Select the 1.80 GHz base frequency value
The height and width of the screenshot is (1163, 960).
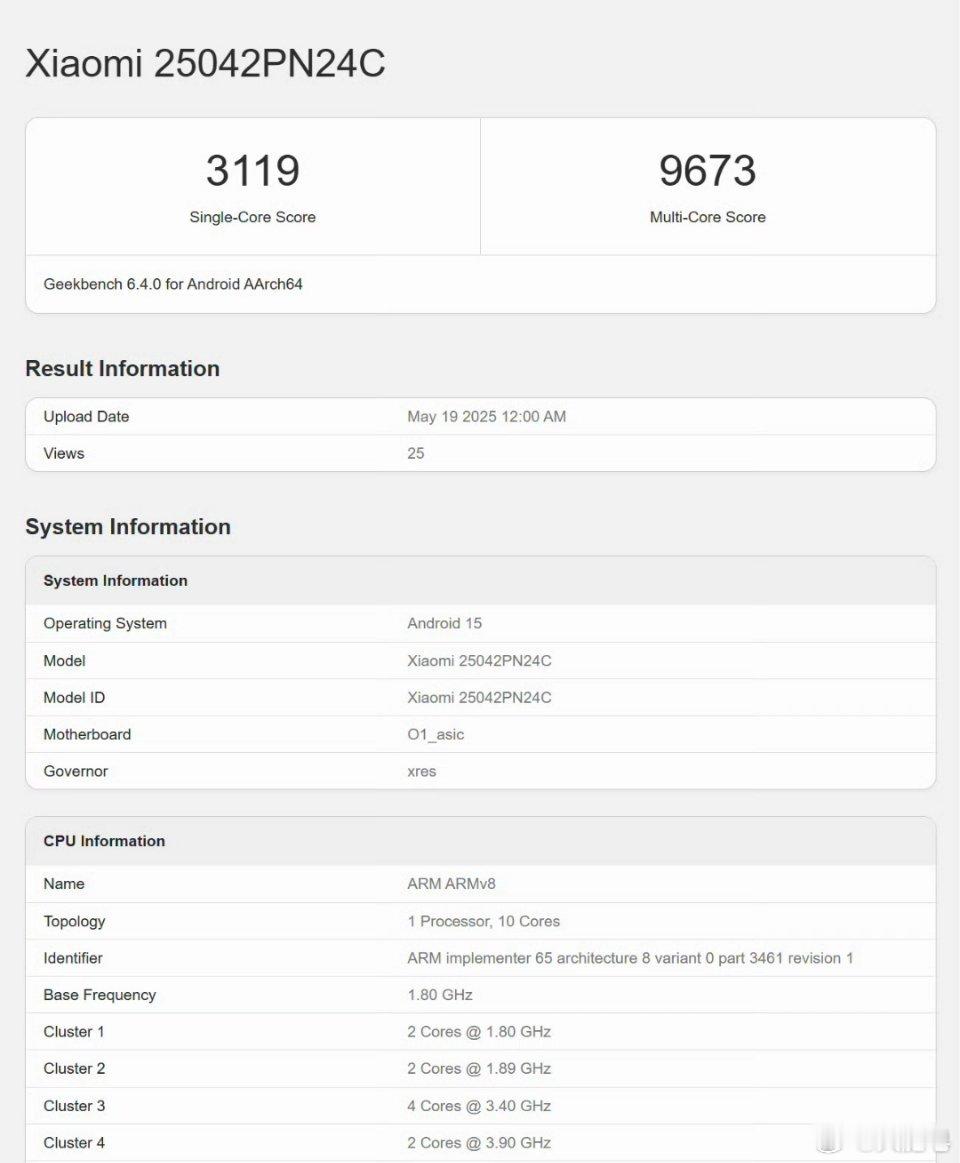coord(440,995)
